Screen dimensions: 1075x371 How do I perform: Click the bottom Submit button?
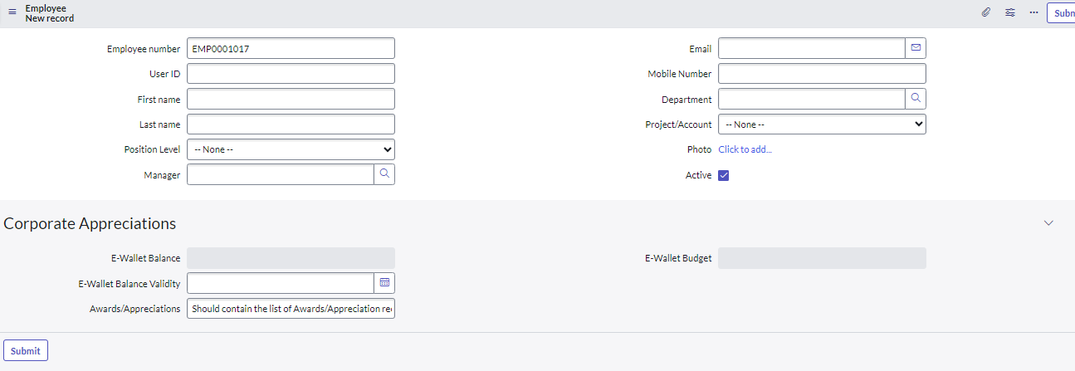(x=25, y=350)
